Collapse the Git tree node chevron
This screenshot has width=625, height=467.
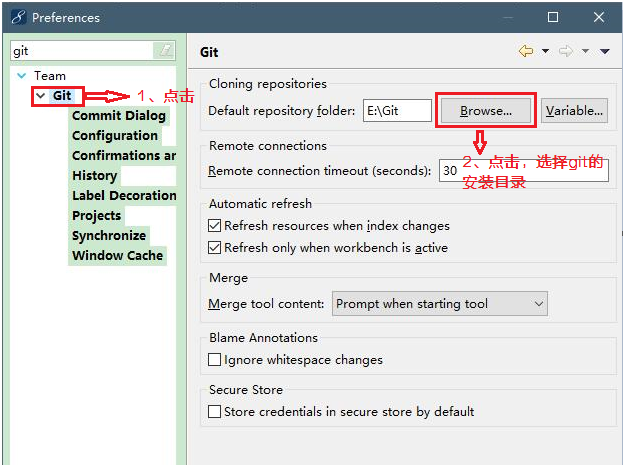41,96
